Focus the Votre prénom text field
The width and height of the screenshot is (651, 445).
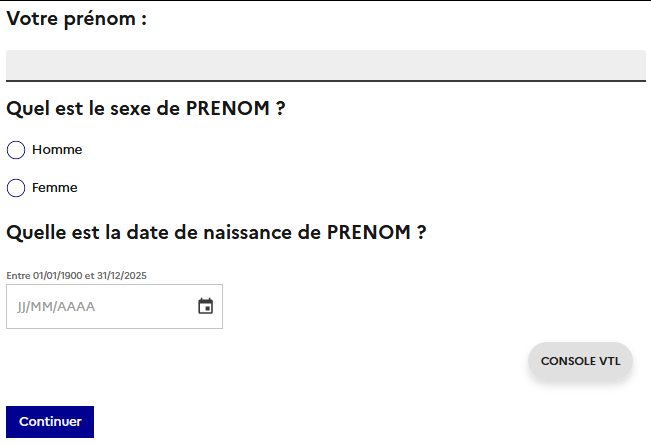point(326,66)
